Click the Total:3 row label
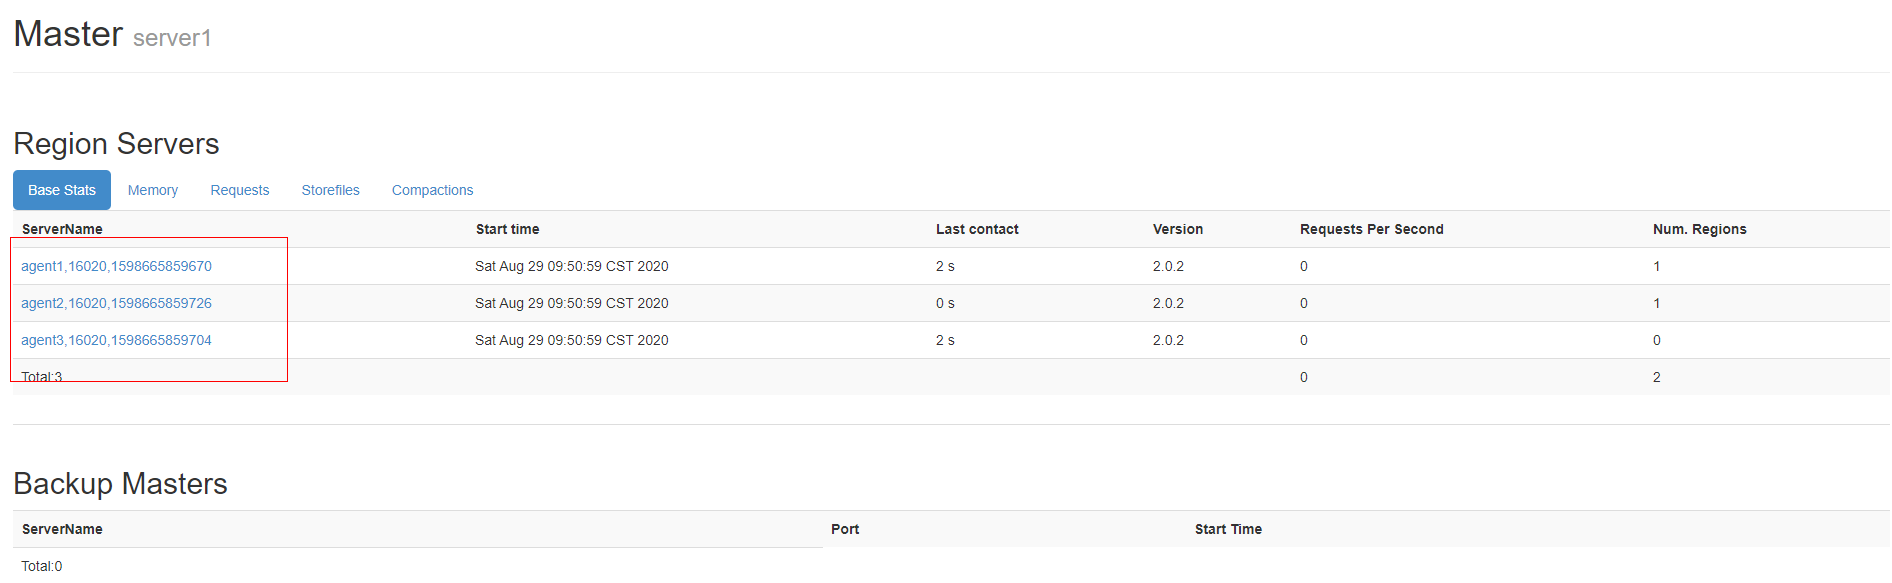The height and width of the screenshot is (583, 1892). tap(42, 377)
